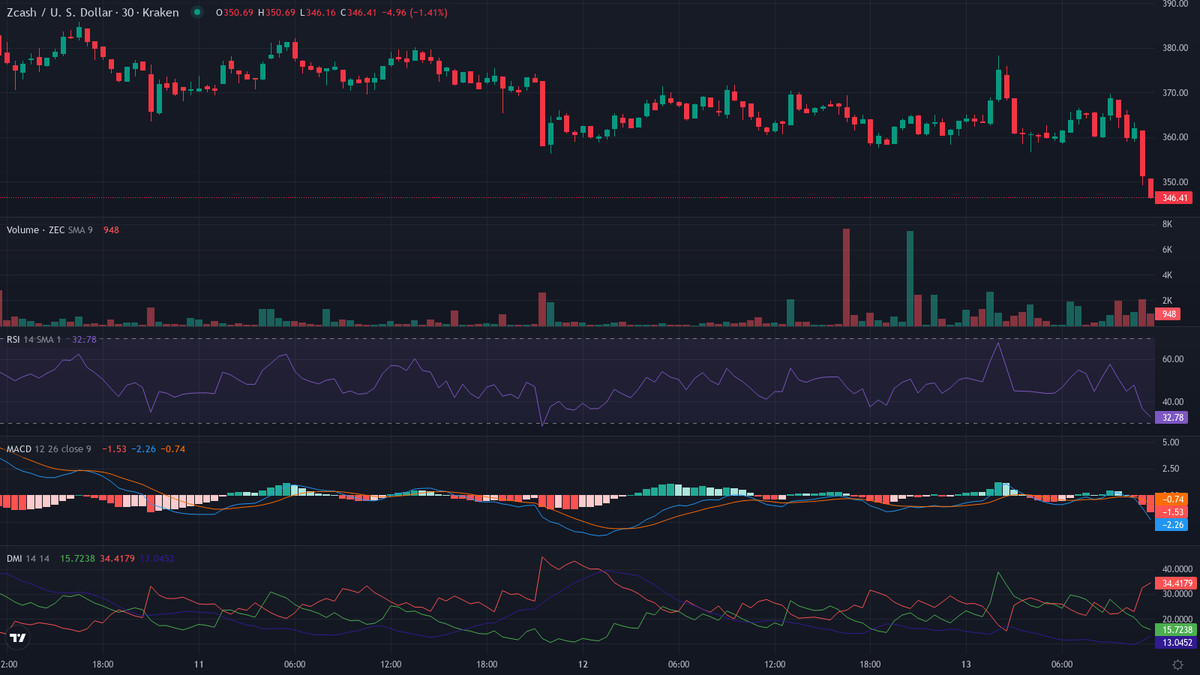Open the RSI 14 SMA indicator legend

click(x=34, y=339)
